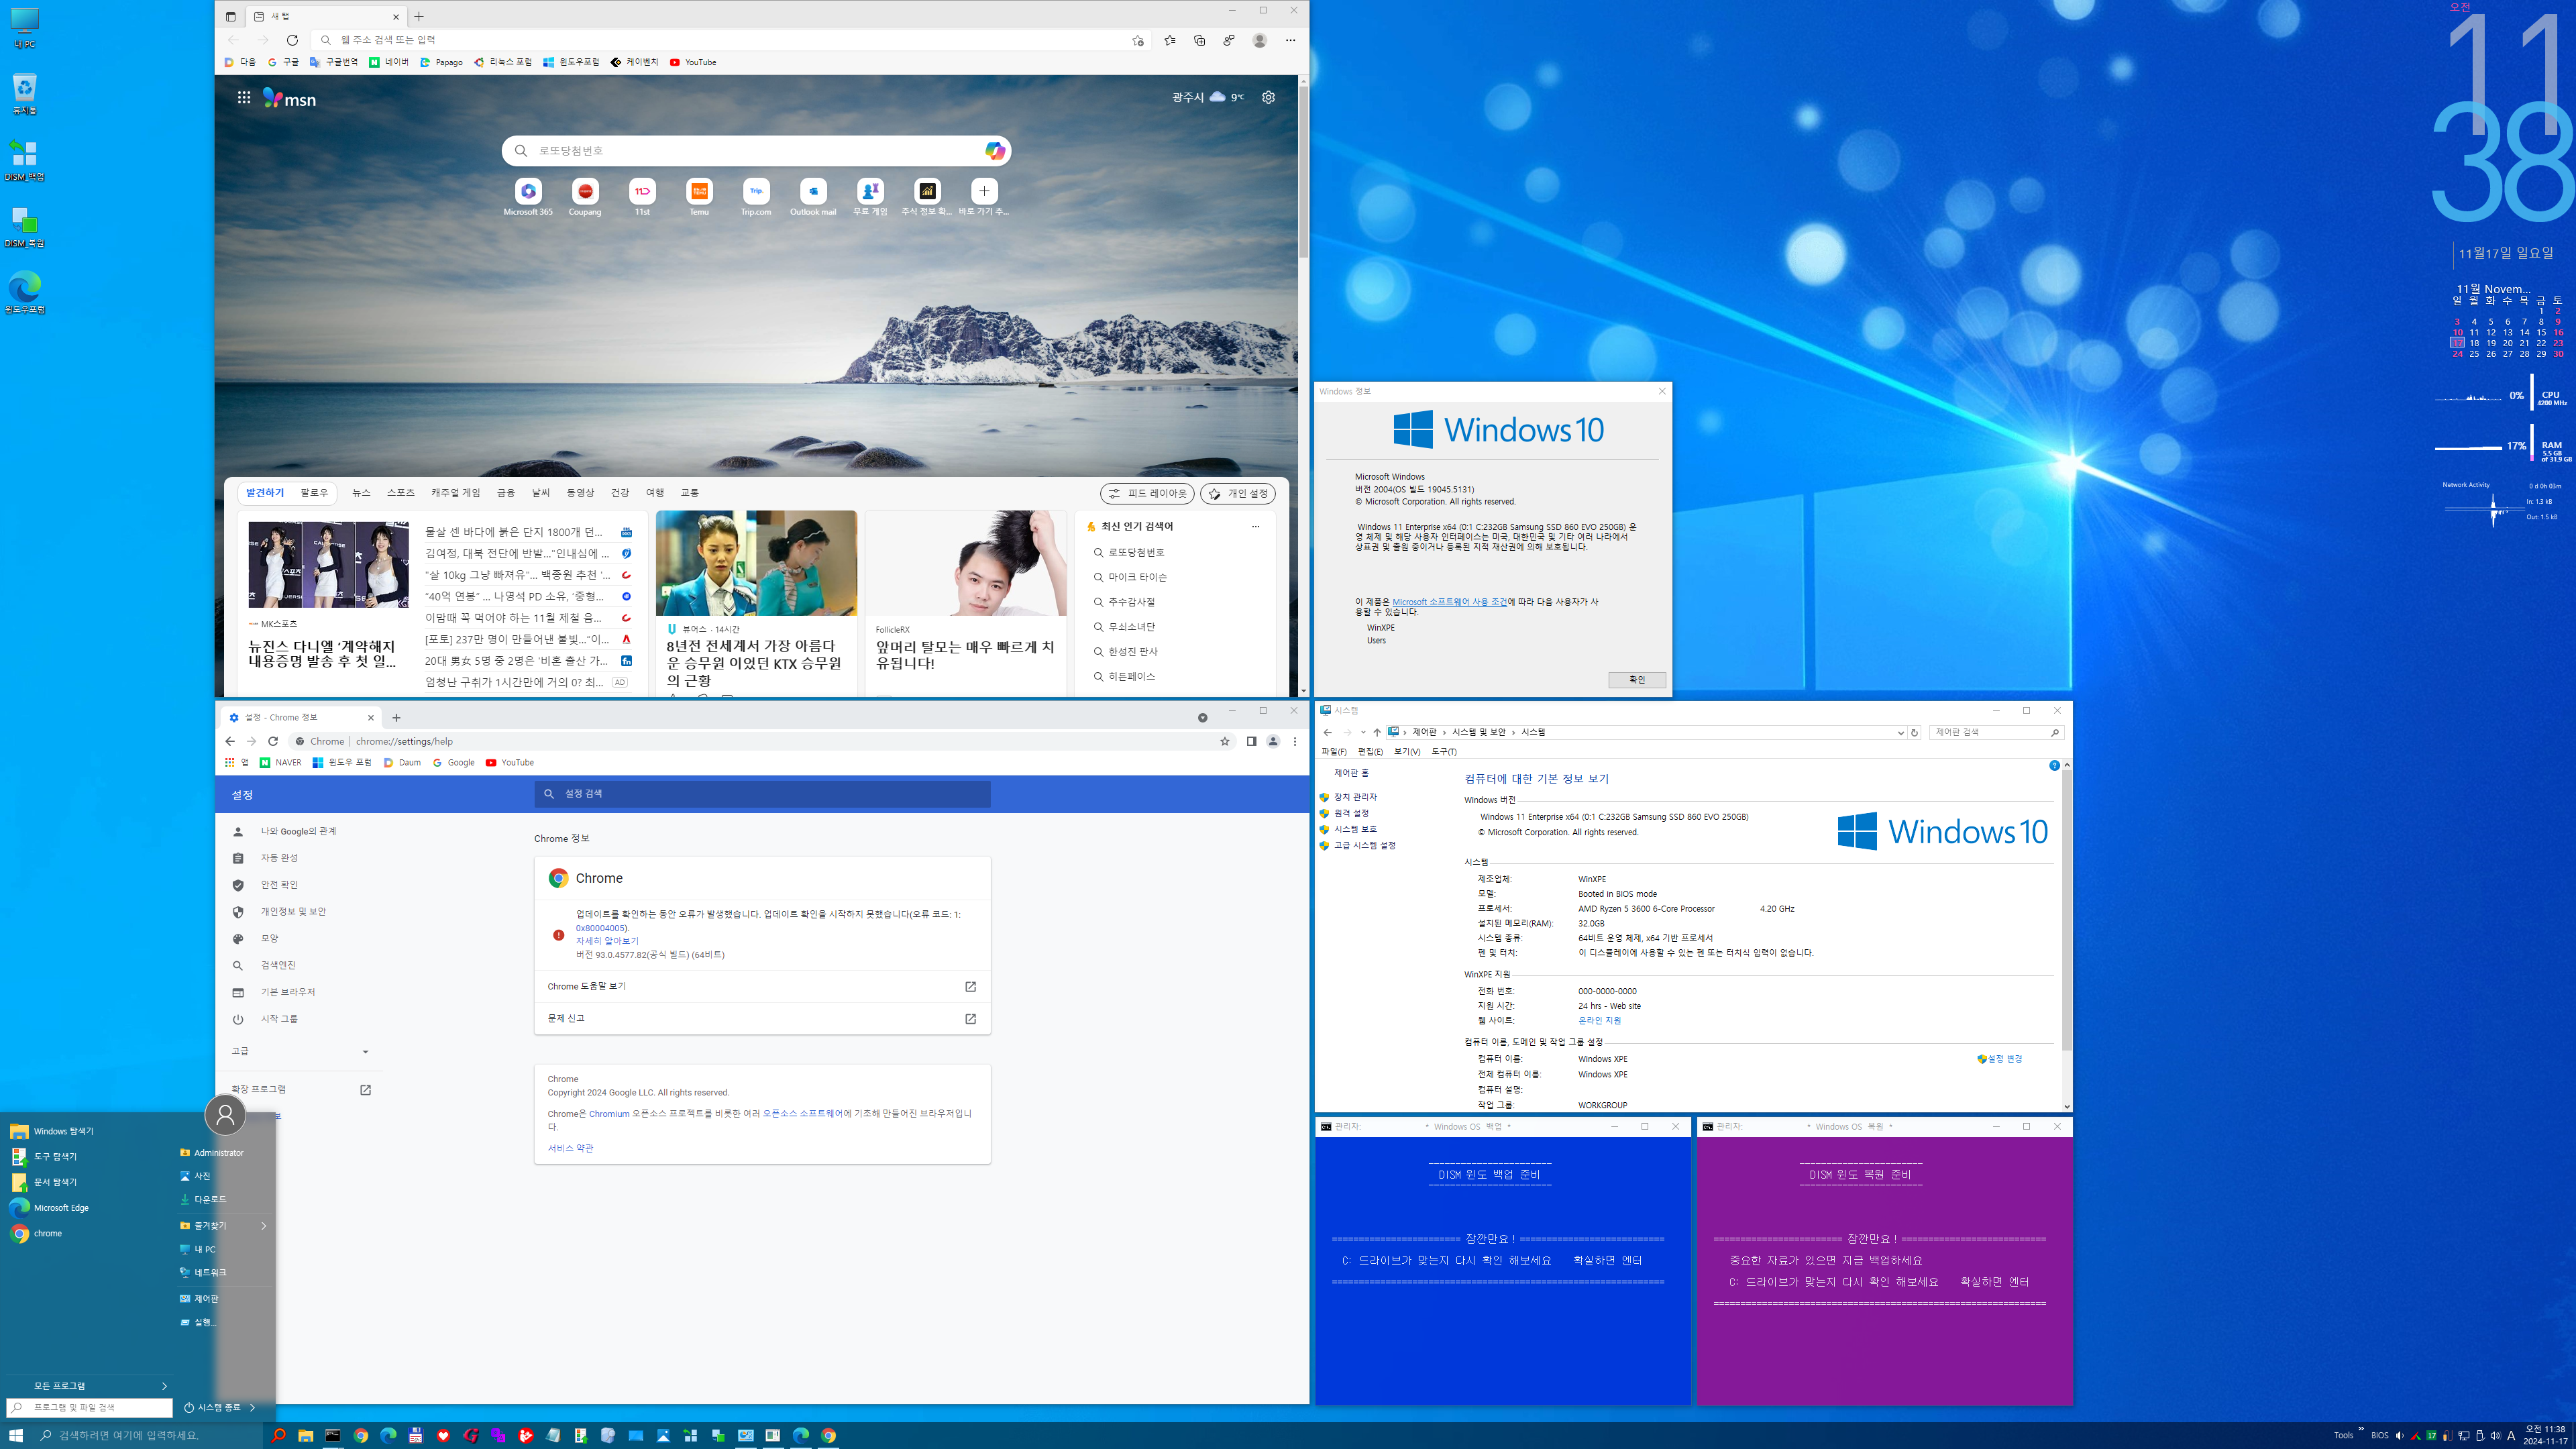Click 피드 레이아웃 button on MSN
Viewport: 2576px width, 1449px height.
coord(1147,493)
